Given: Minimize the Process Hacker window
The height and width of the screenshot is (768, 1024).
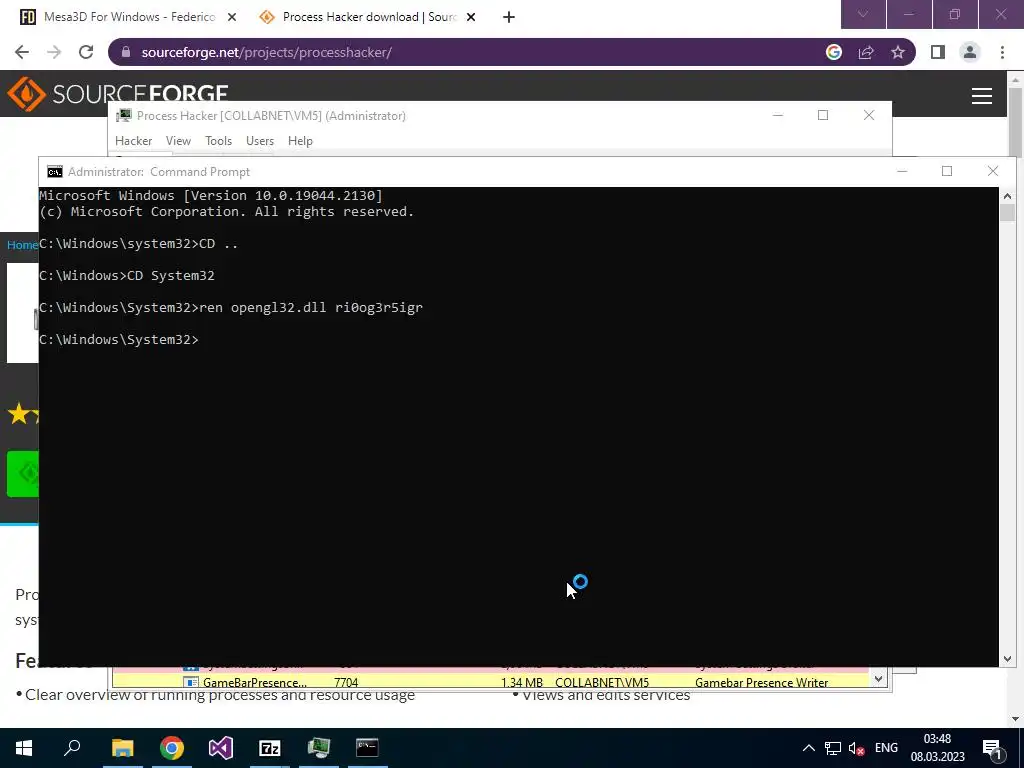Looking at the screenshot, I should [x=778, y=116].
